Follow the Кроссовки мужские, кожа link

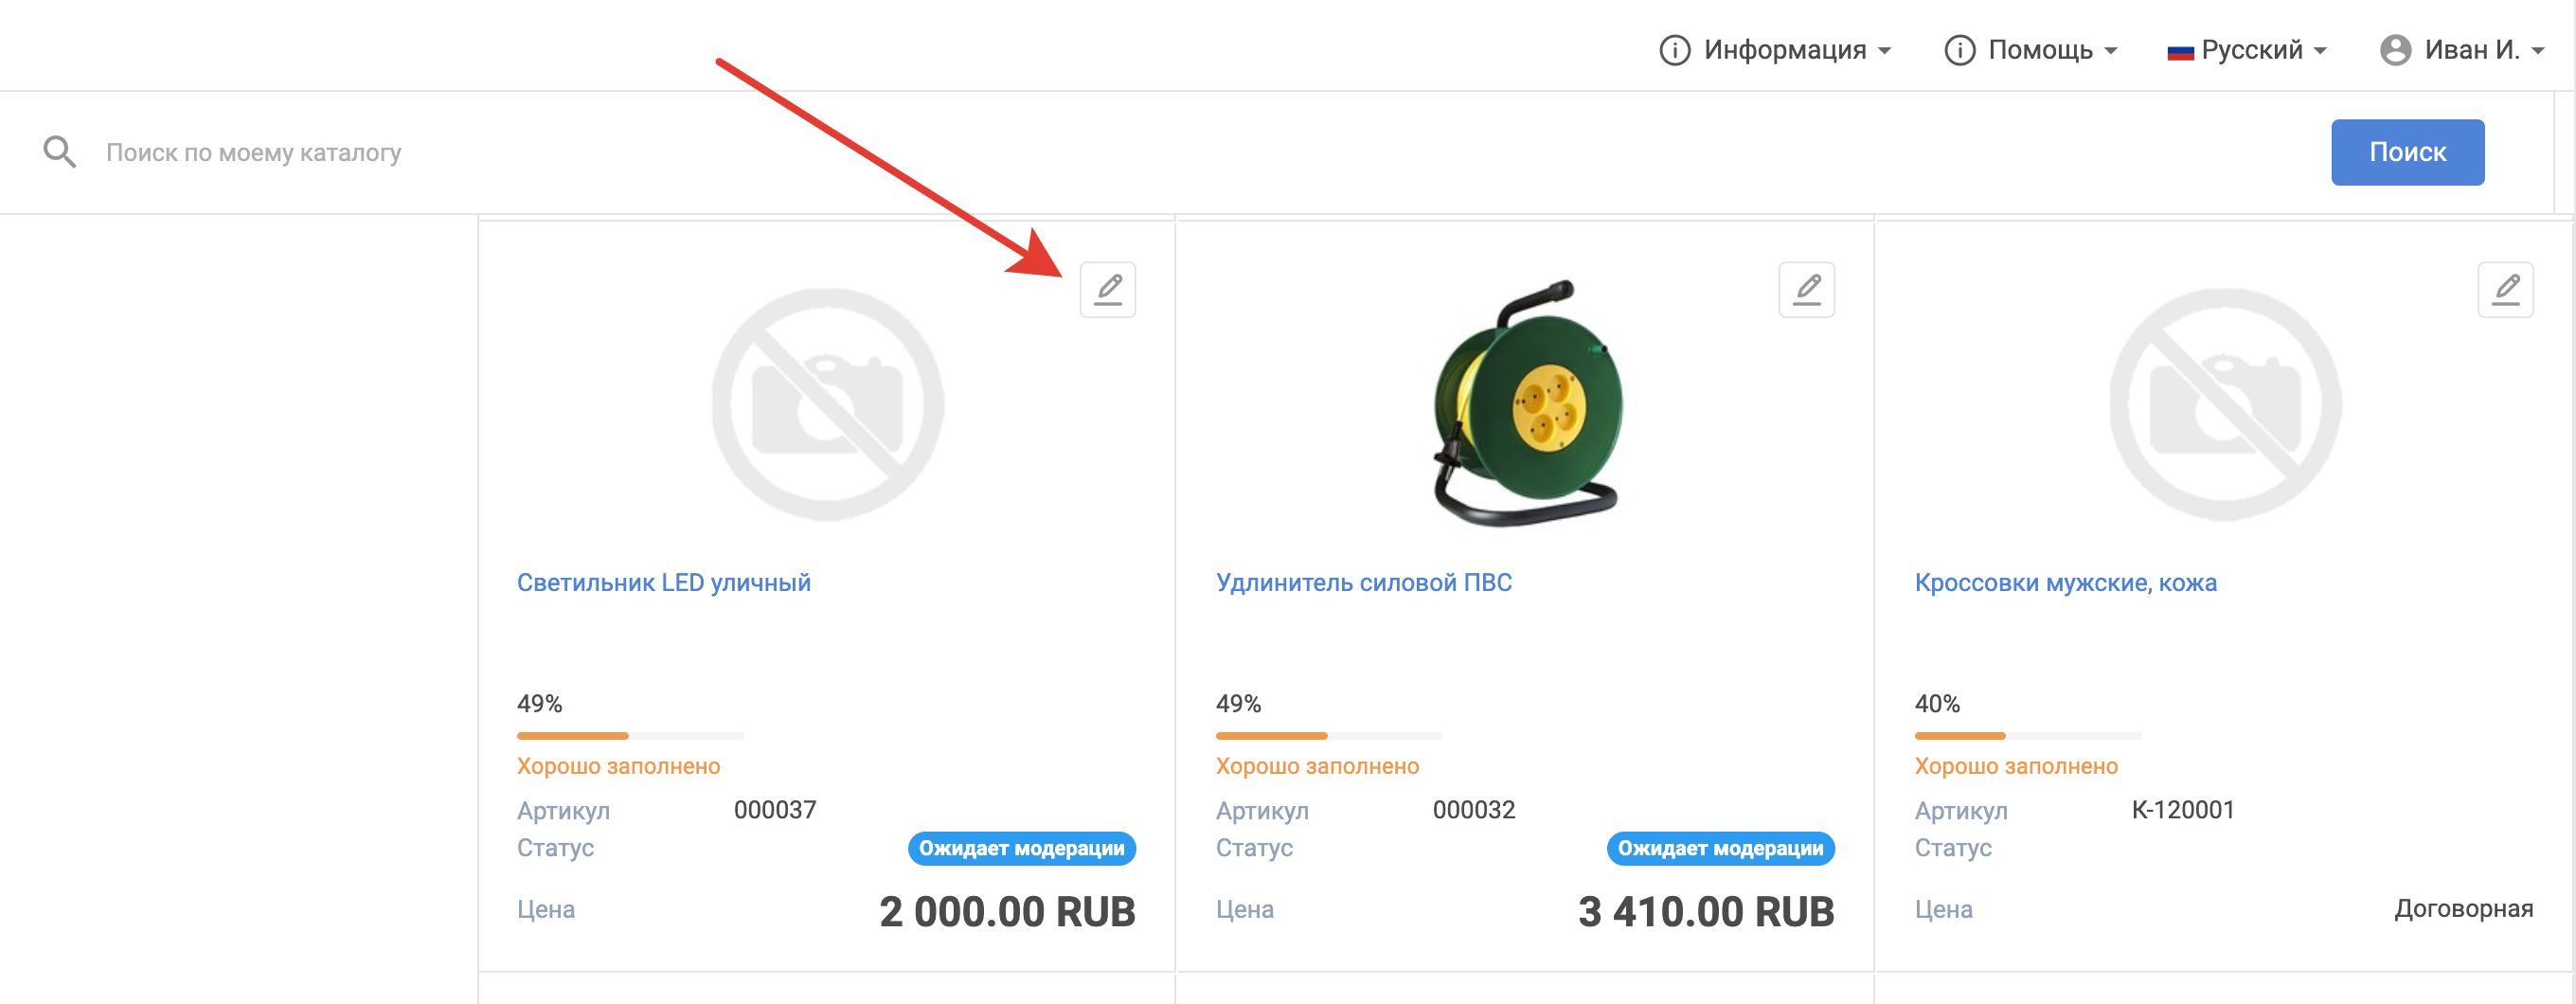(x=2065, y=582)
